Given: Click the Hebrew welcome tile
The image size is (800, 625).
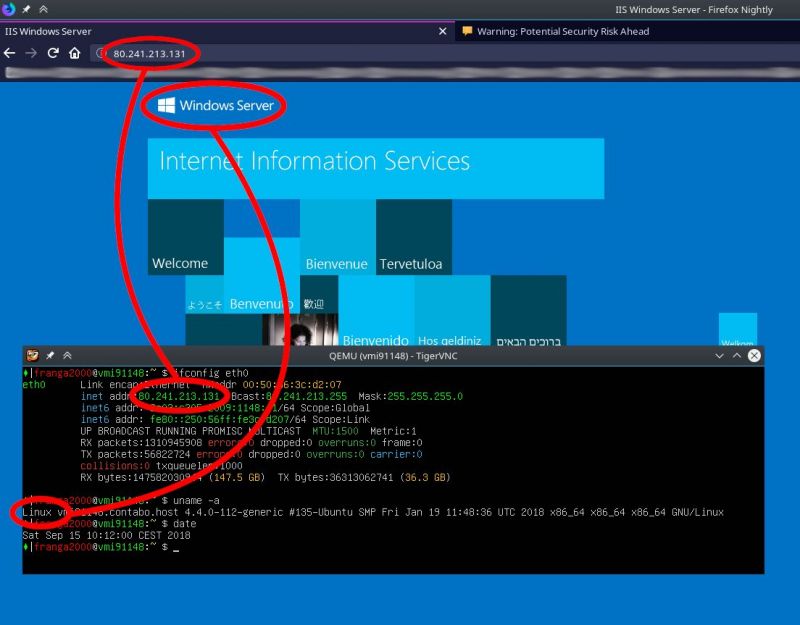Looking at the screenshot, I should (529, 310).
